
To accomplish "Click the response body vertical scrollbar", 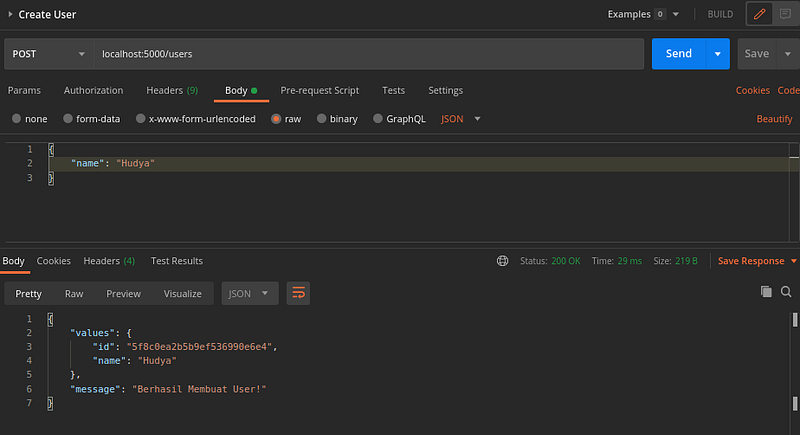I will point(795,362).
